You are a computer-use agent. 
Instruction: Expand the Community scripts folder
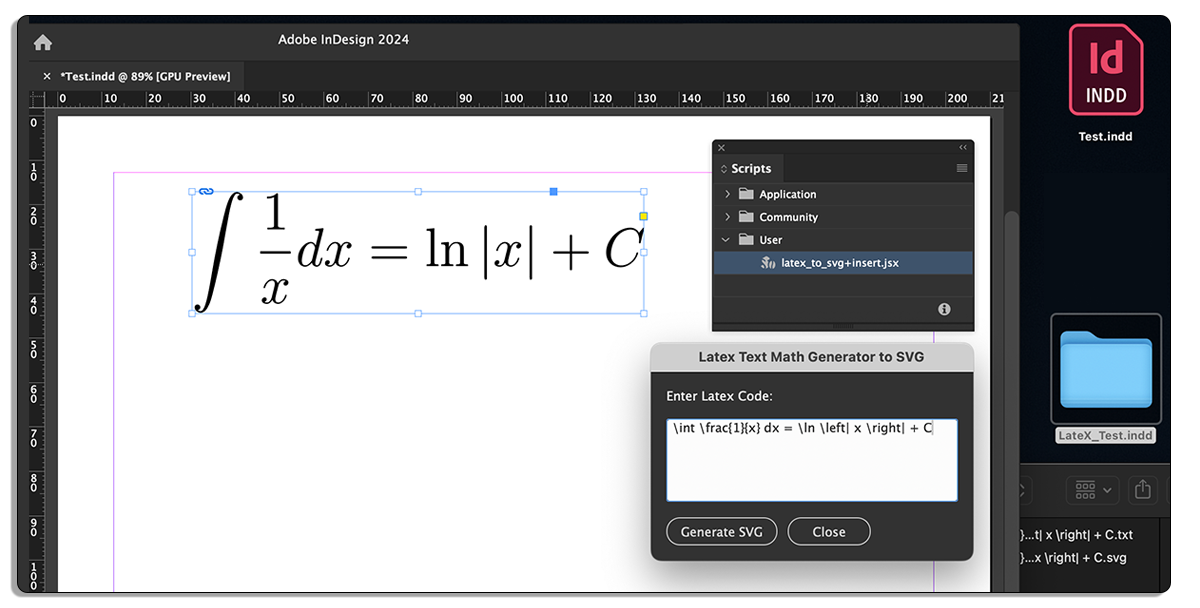tap(729, 217)
